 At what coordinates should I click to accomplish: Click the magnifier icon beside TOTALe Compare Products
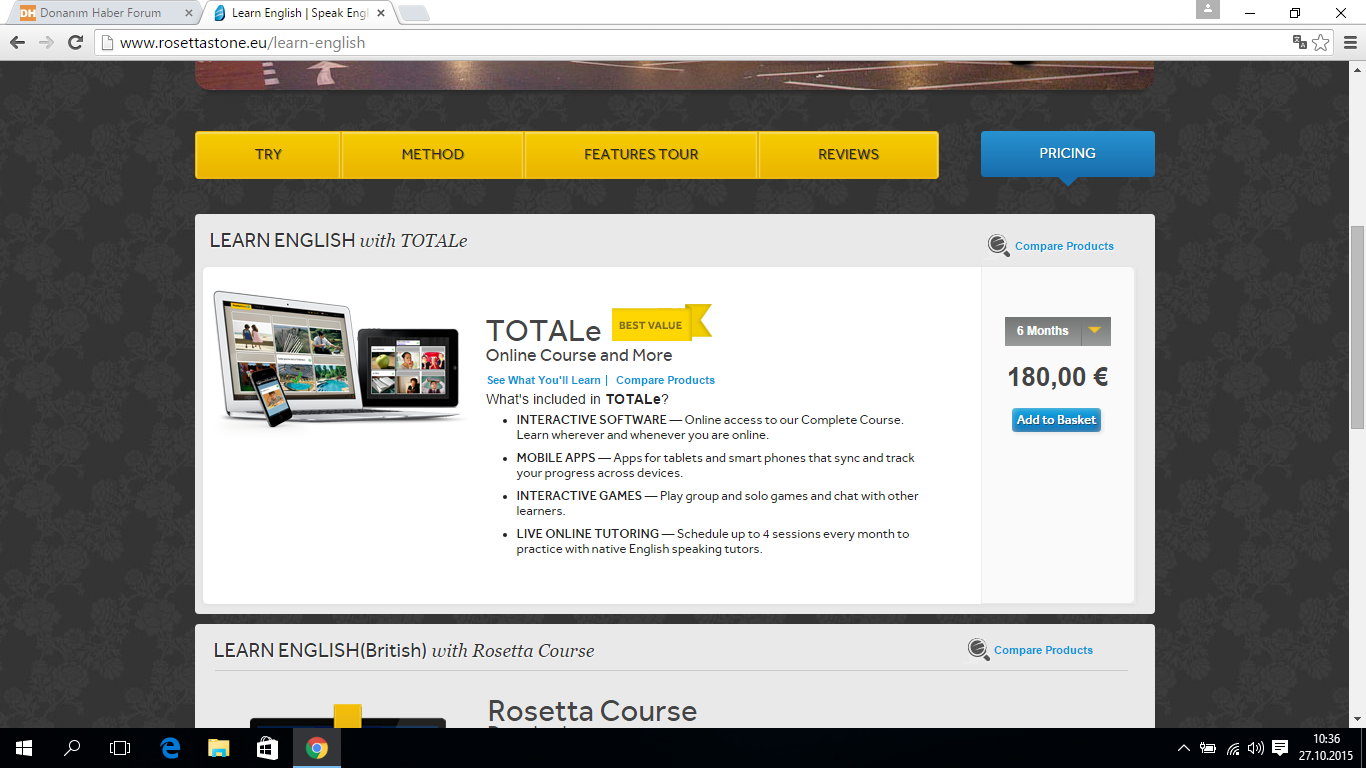[998, 245]
